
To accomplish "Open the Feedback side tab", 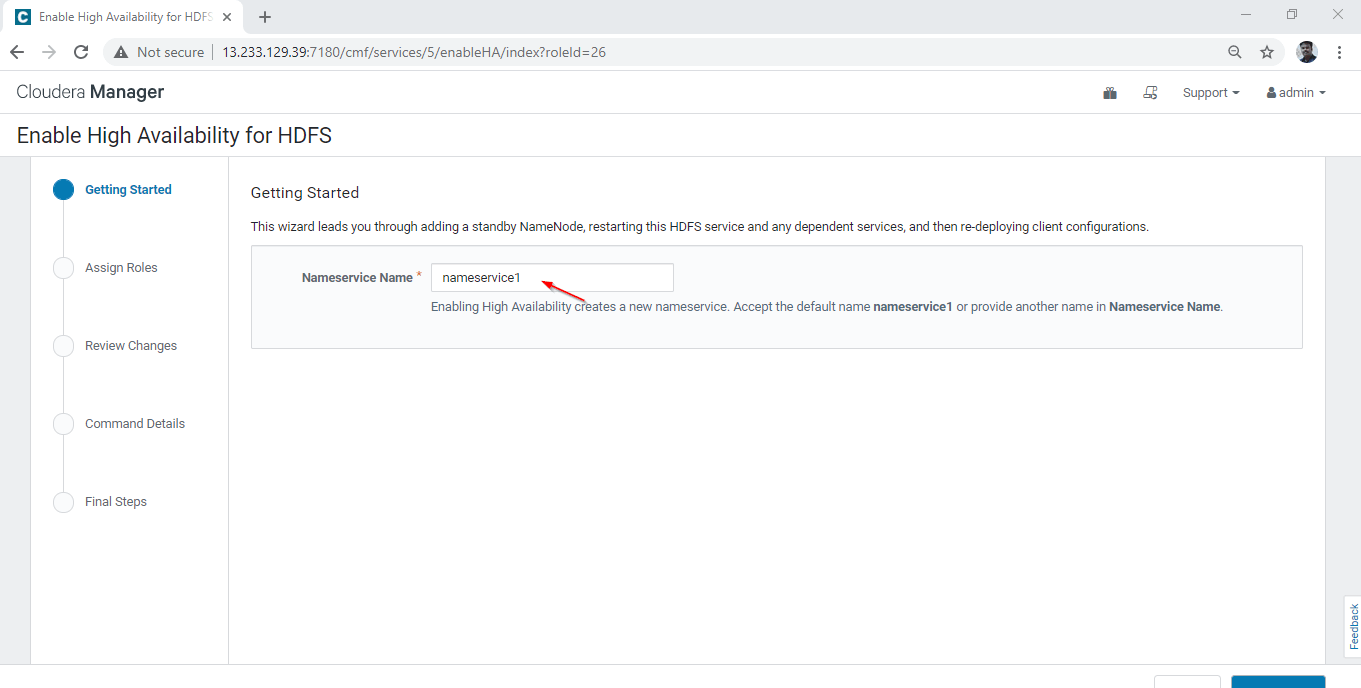I will (x=1353, y=627).
